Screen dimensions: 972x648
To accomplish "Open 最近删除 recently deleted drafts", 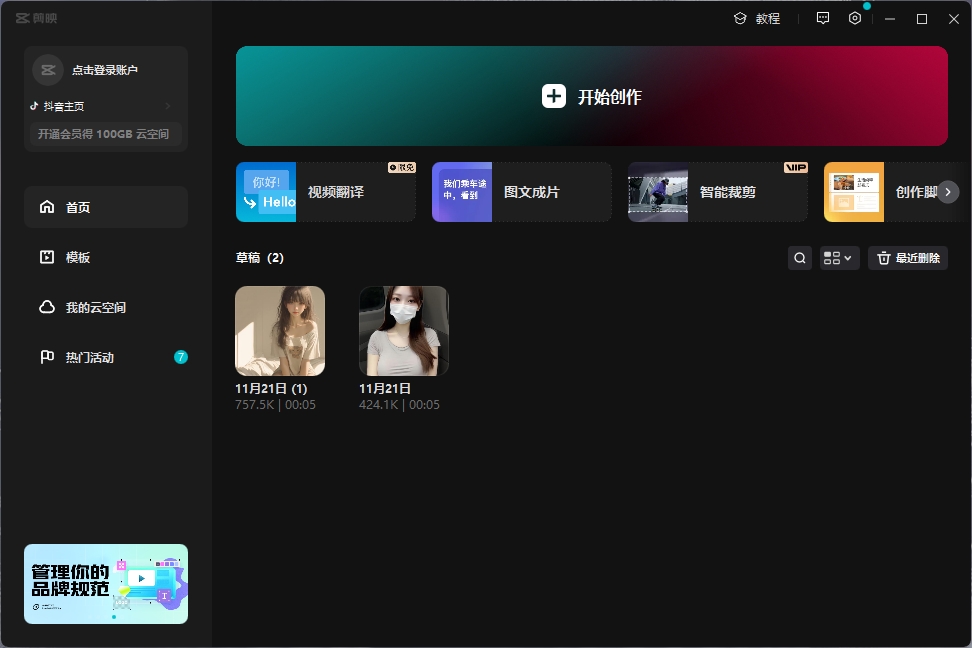I will [907, 257].
